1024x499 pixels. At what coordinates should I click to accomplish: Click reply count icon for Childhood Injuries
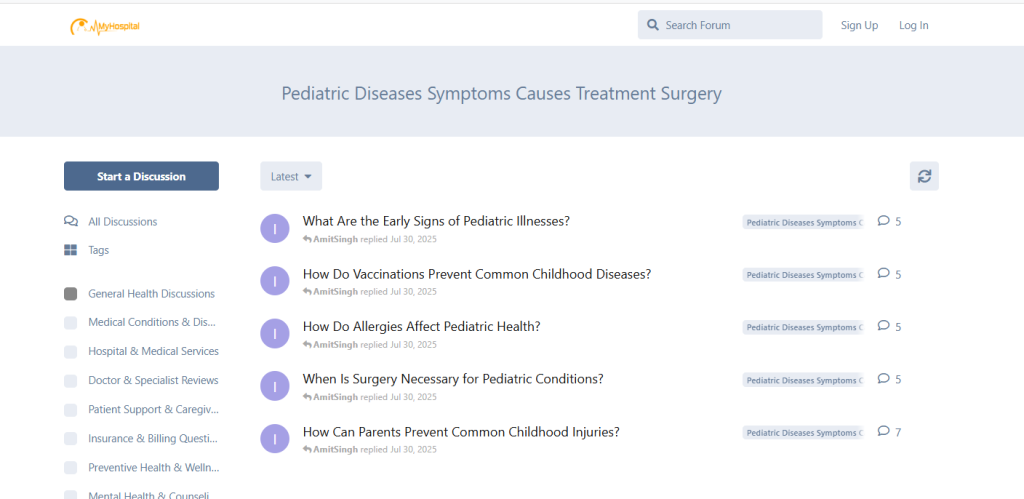click(883, 432)
